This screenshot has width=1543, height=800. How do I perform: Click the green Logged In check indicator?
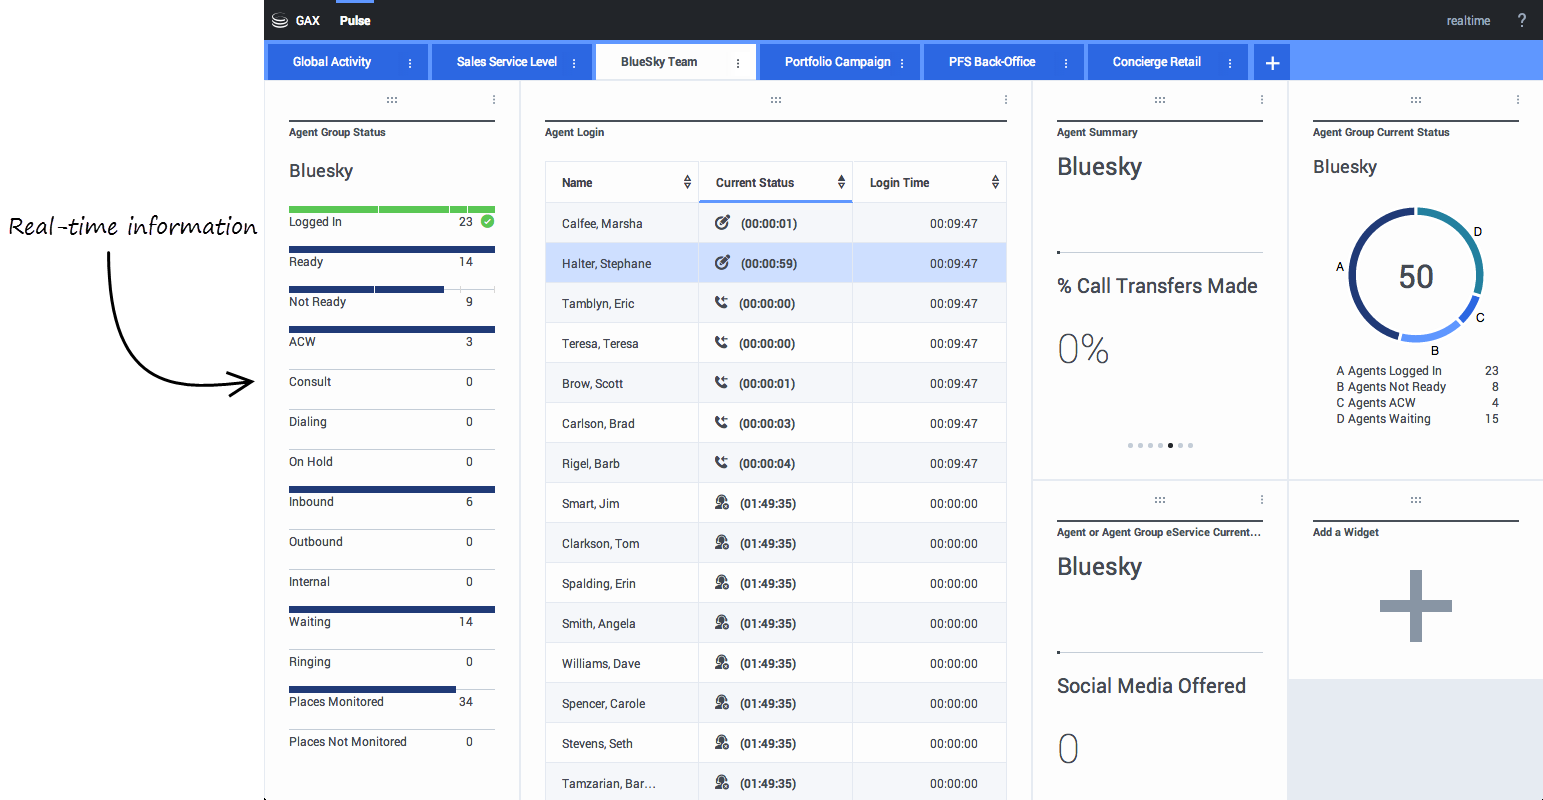tap(487, 221)
